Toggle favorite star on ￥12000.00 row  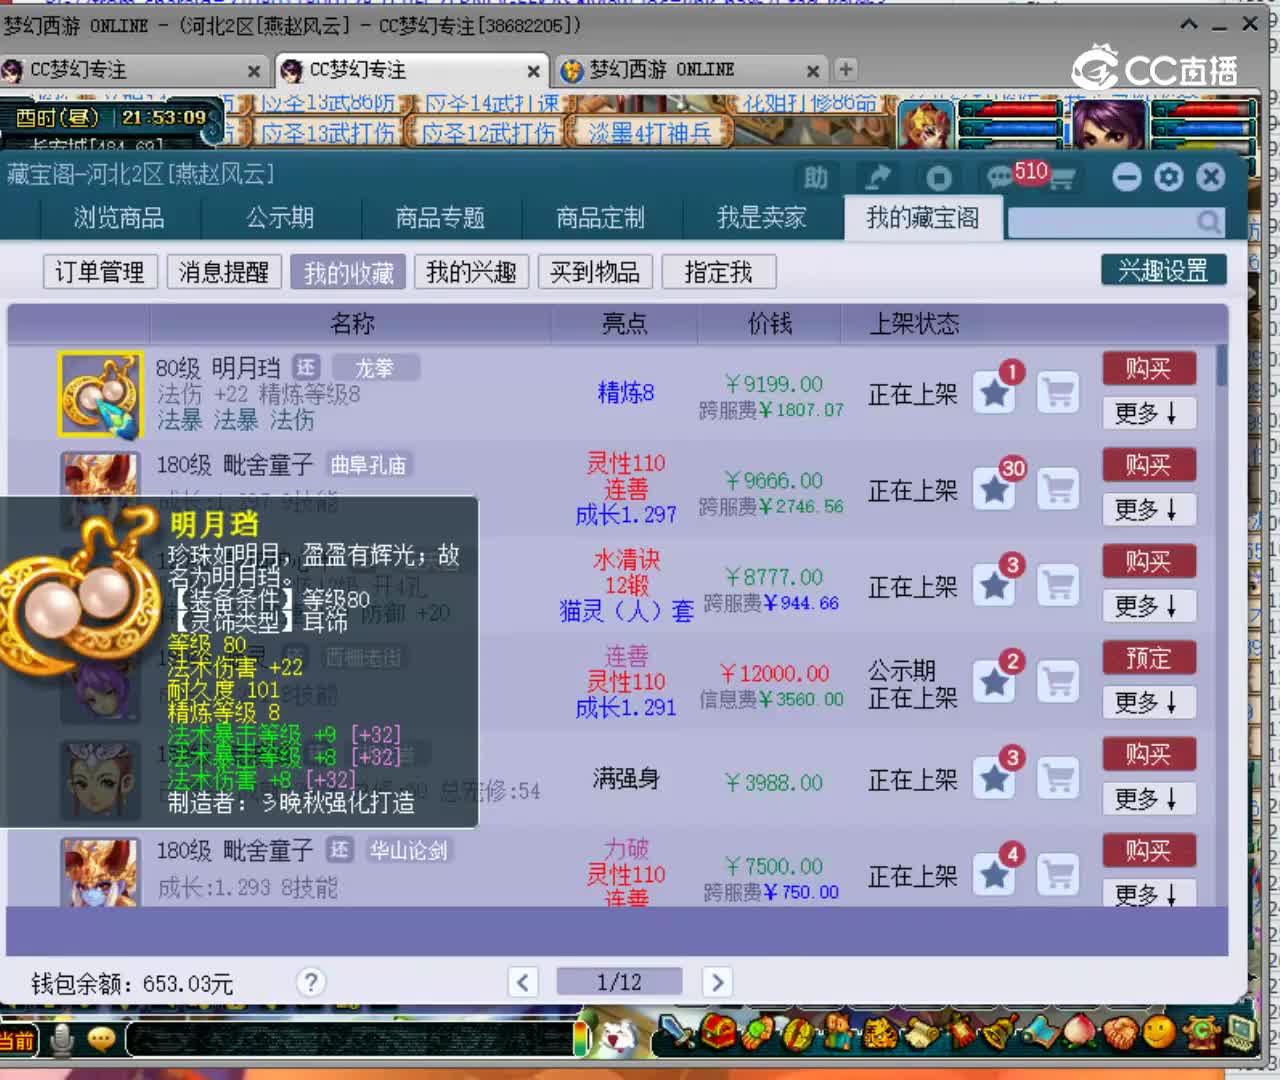[x=994, y=682]
